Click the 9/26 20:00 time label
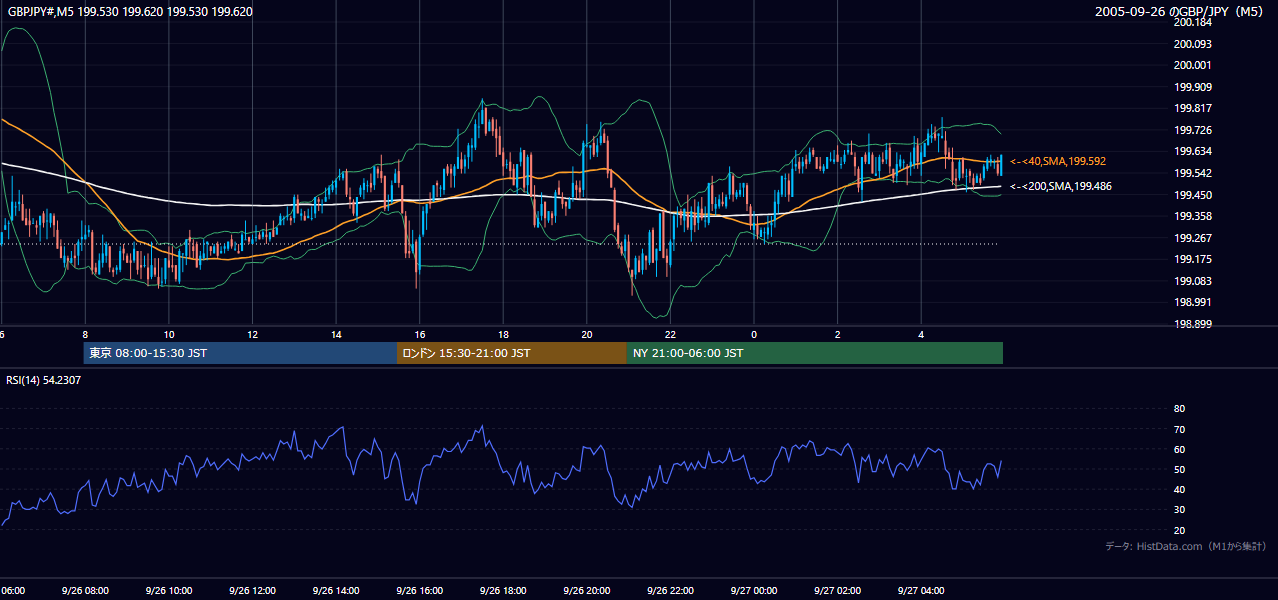 tap(587, 591)
